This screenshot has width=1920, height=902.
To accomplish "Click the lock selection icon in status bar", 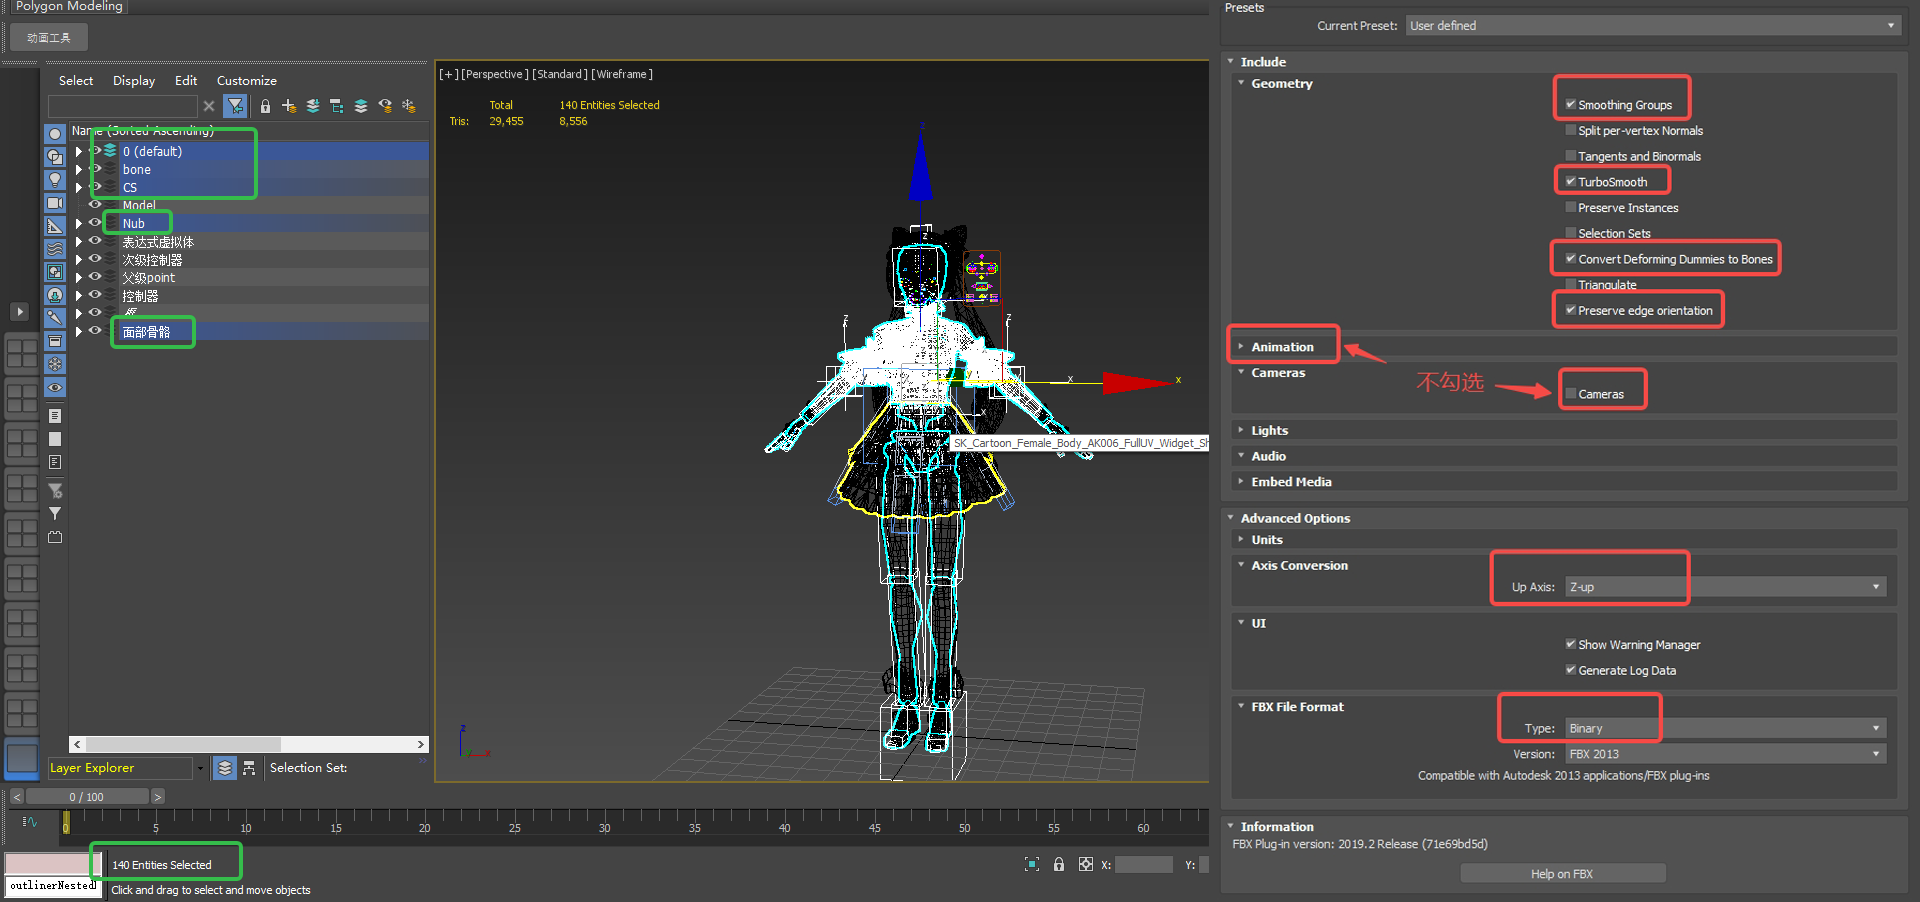I will 1059,864.
